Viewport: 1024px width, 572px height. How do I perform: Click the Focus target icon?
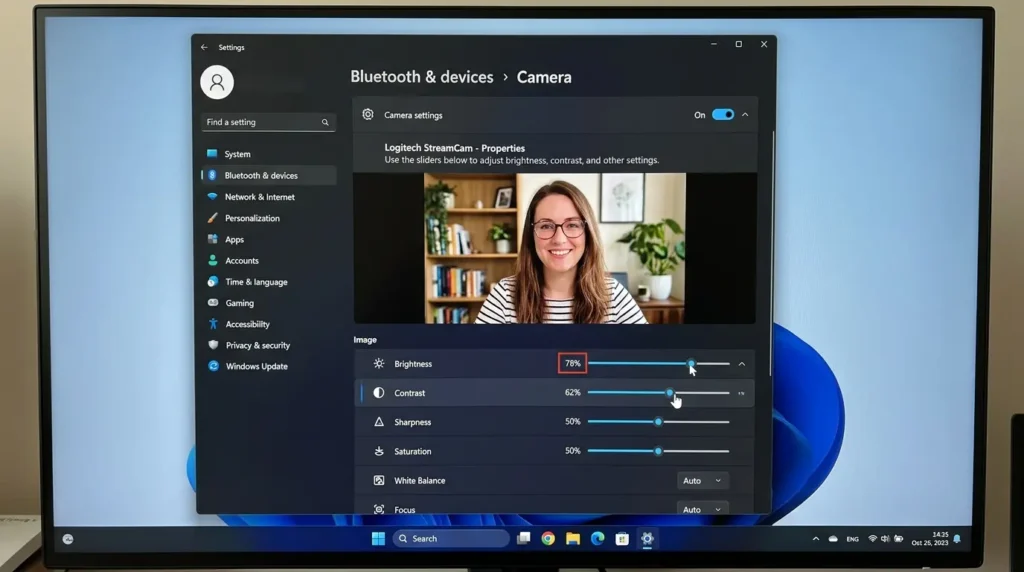coord(379,509)
